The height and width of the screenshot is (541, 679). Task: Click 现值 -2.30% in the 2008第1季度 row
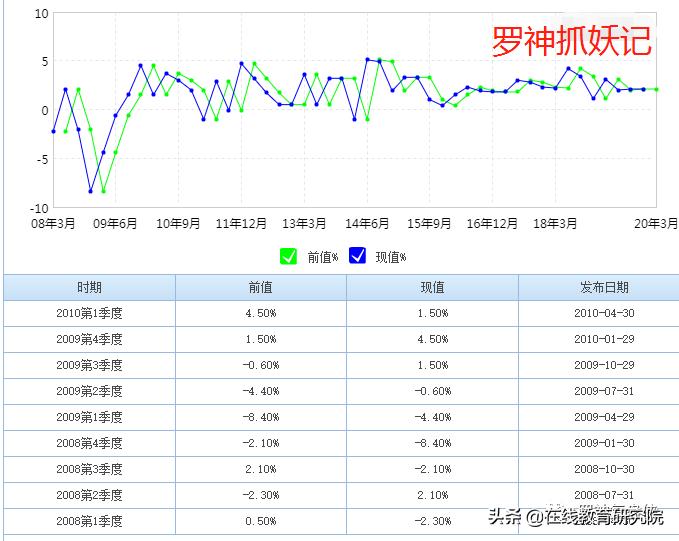click(433, 521)
